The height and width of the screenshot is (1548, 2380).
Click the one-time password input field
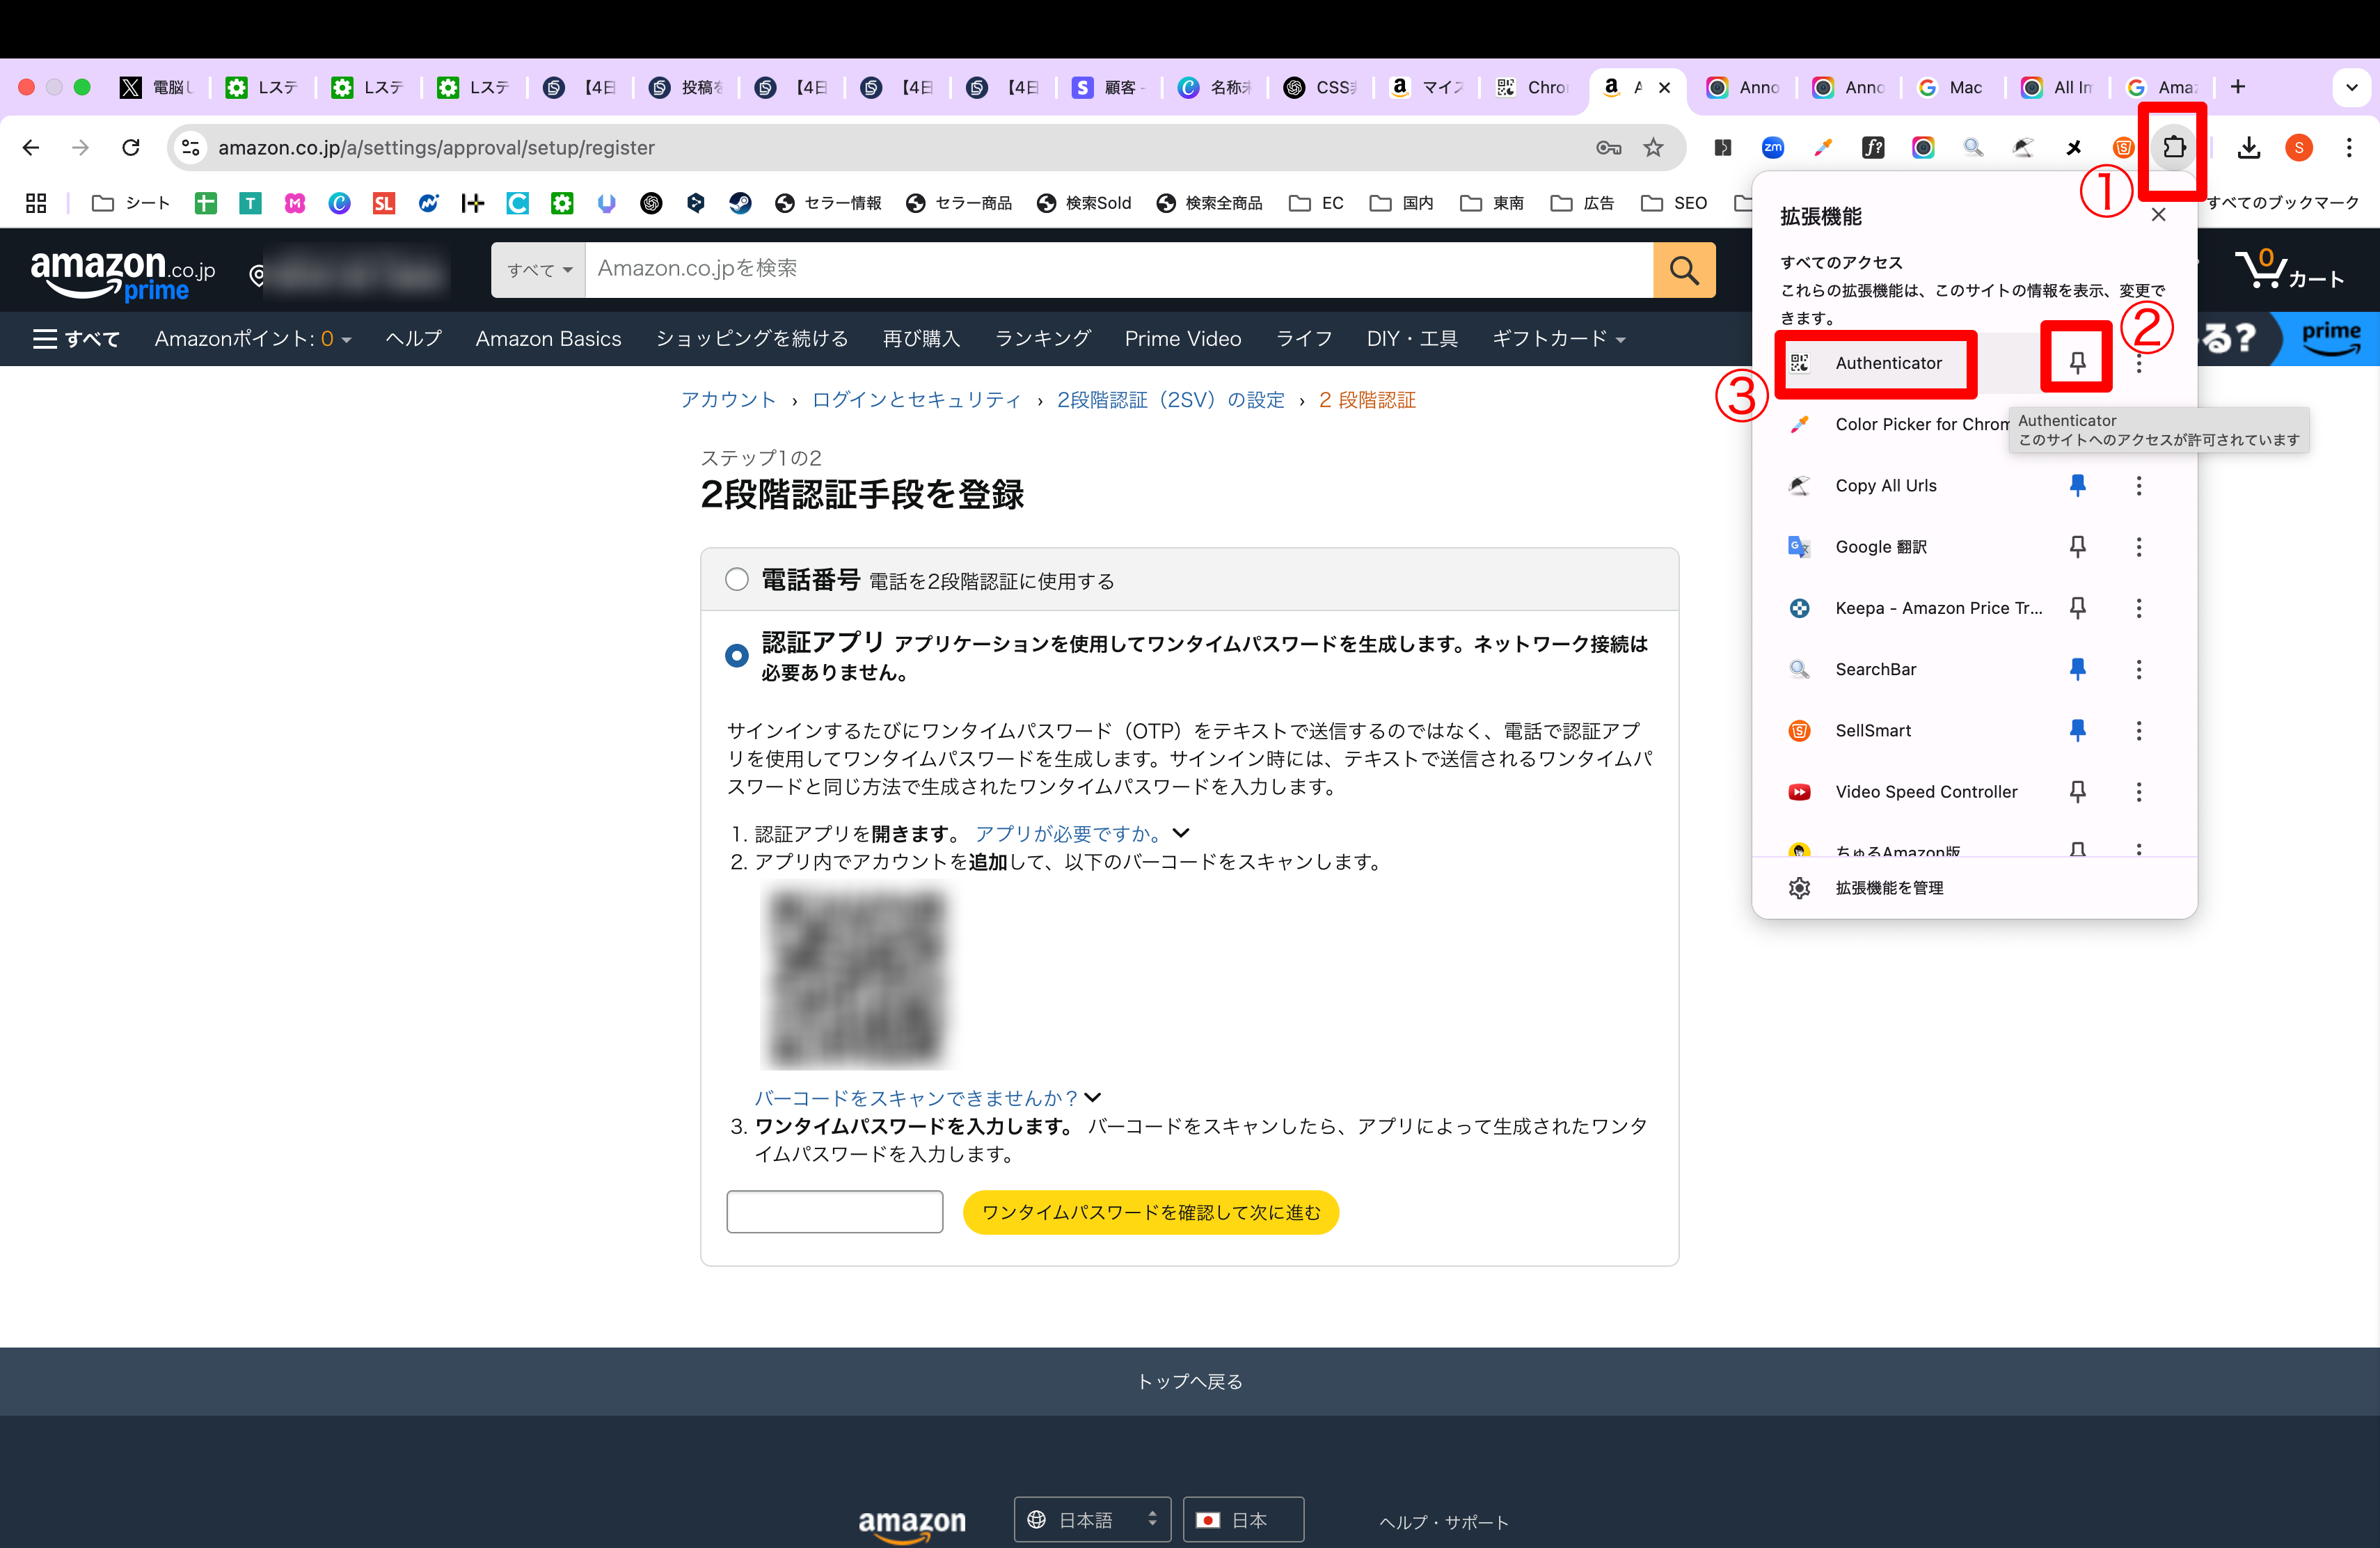point(835,1212)
